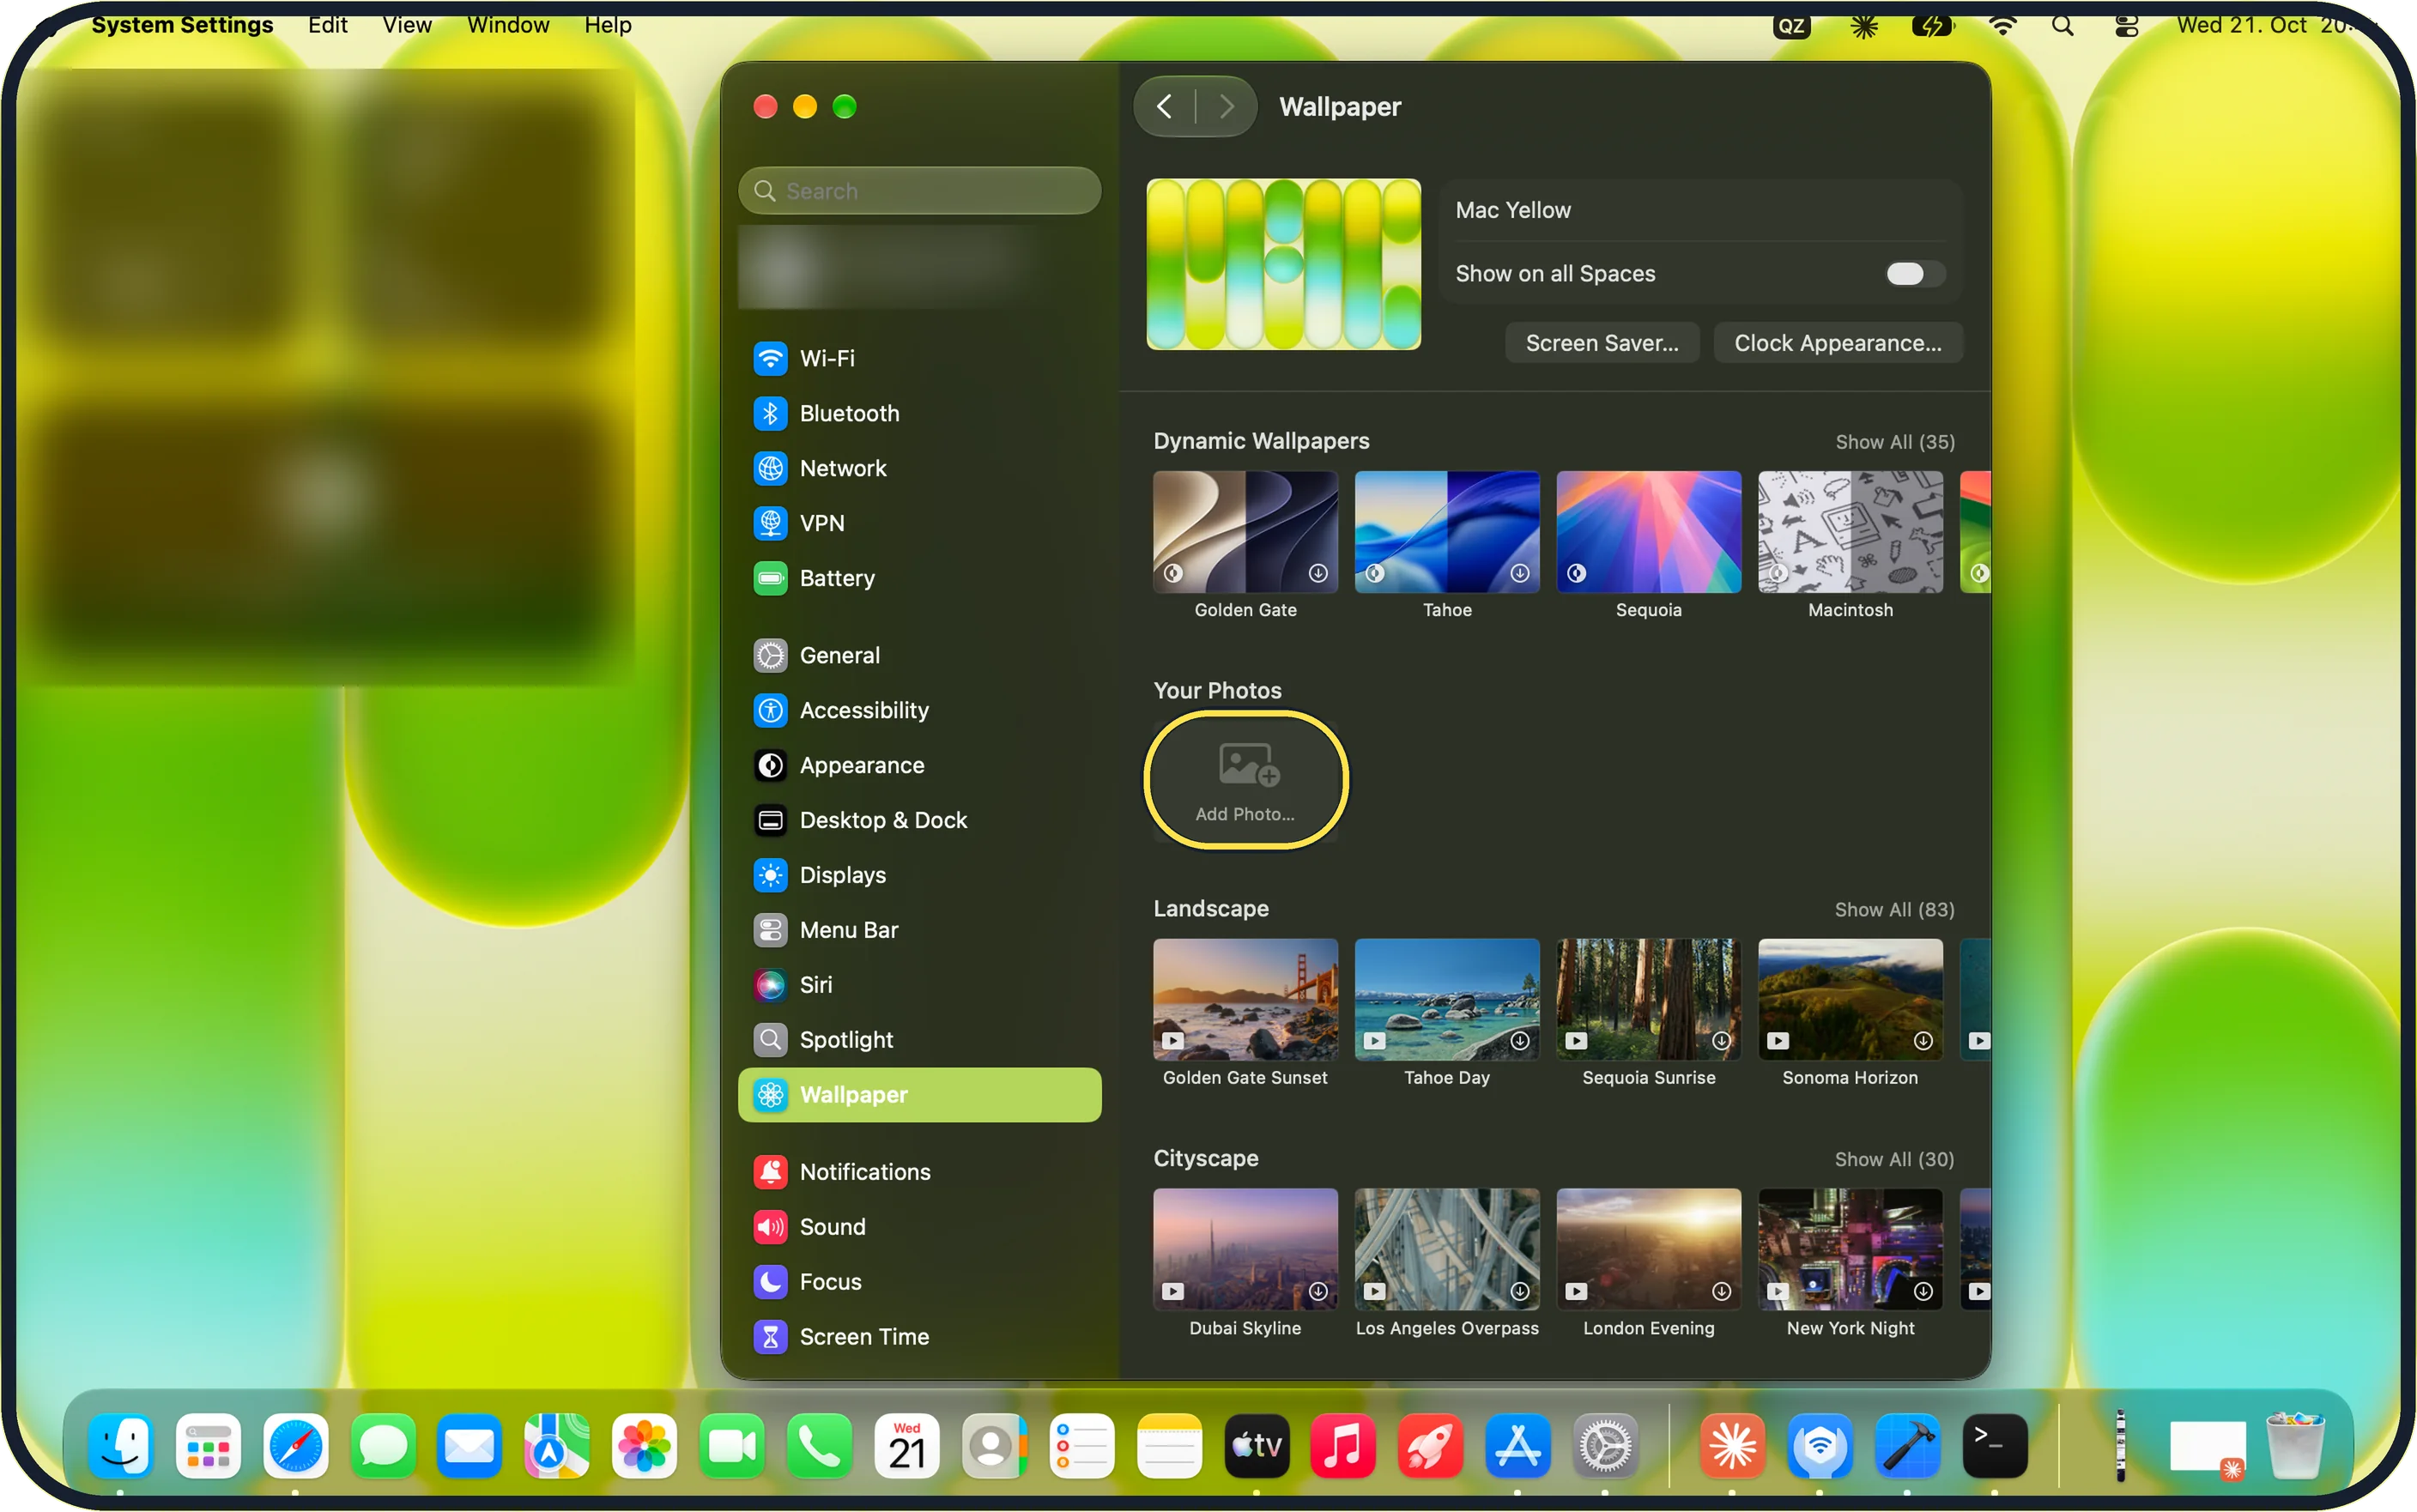Open the Help menu
Viewport: 2417px width, 1512px height.
pos(608,25)
